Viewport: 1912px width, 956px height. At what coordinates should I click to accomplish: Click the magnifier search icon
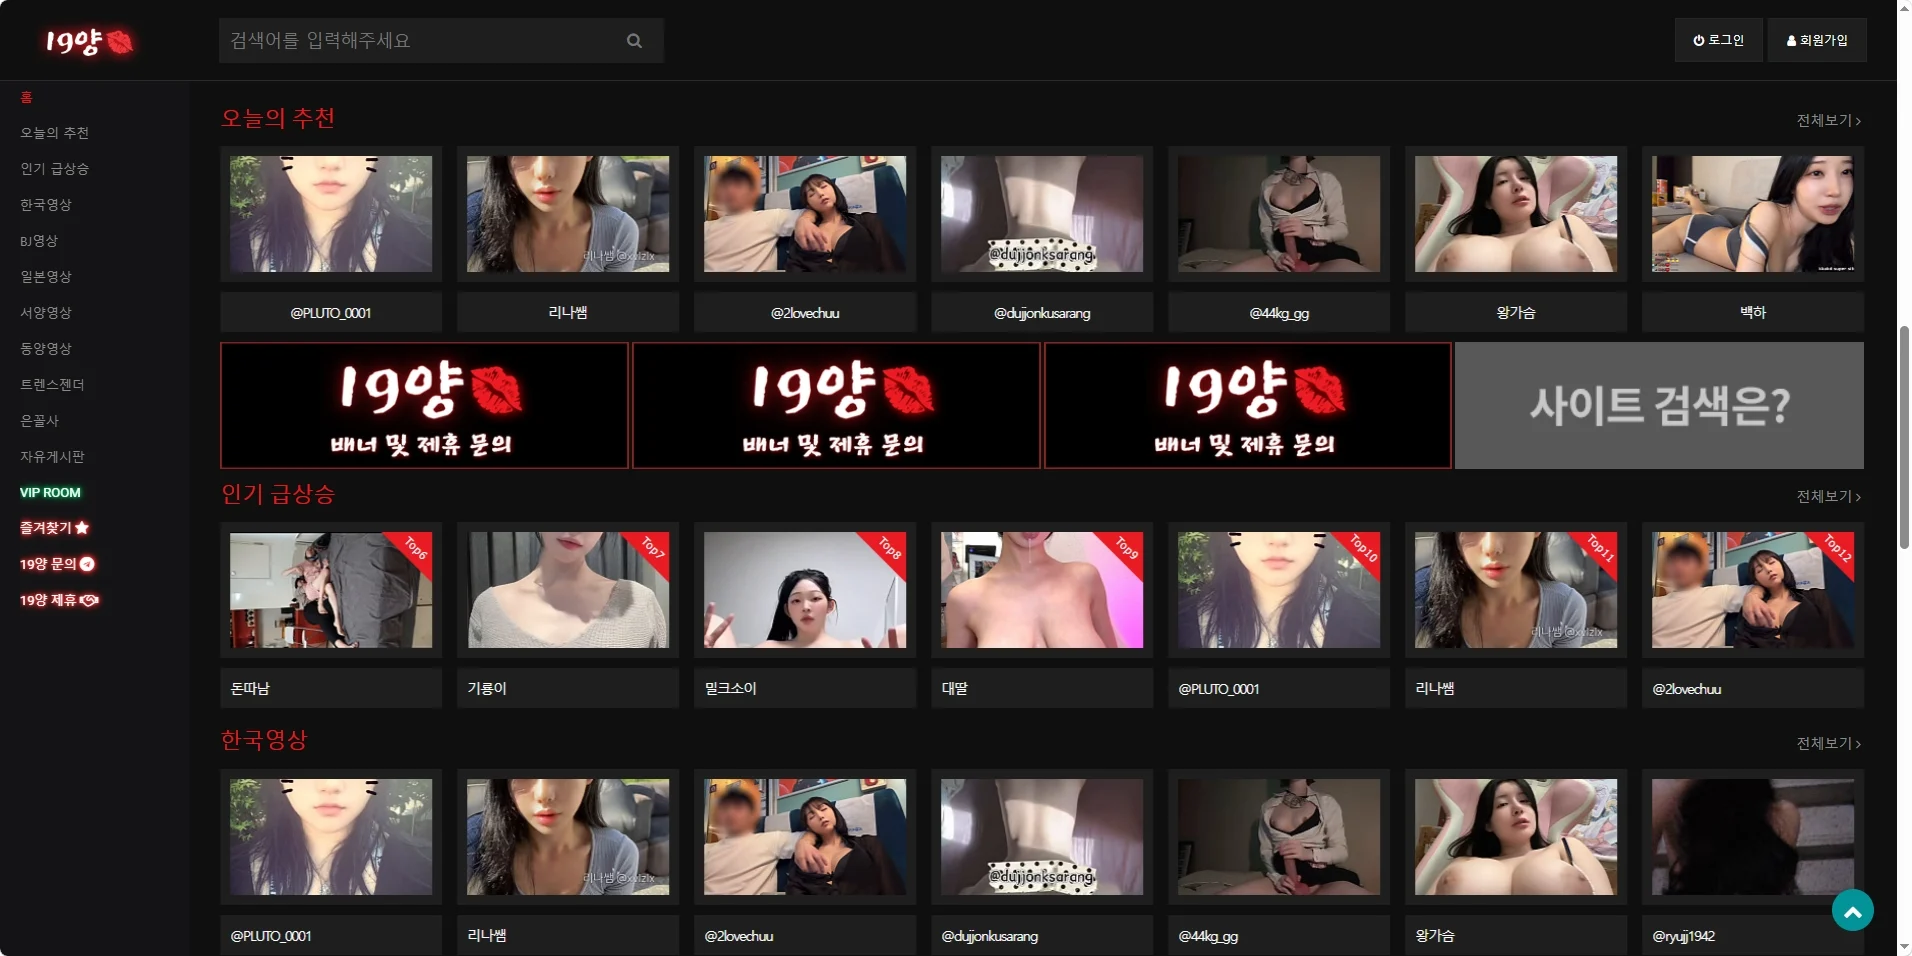(634, 41)
